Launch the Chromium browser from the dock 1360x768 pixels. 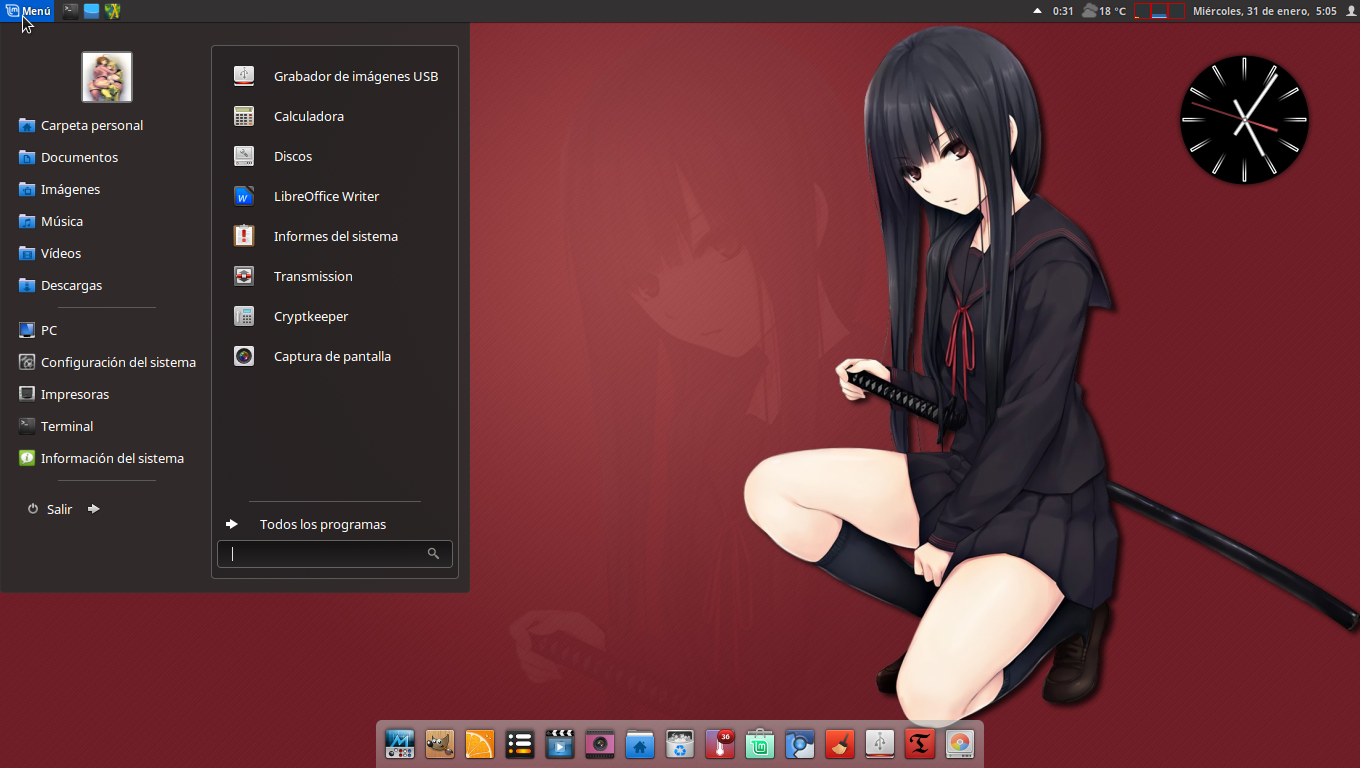pos(800,743)
